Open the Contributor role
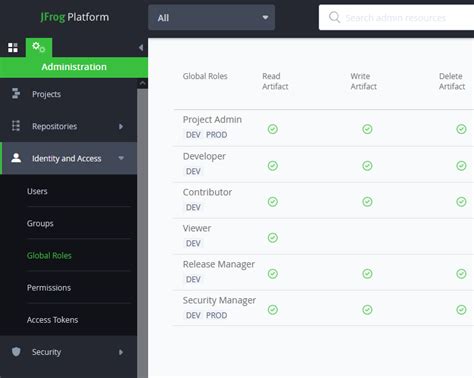Screen dimensions: 474x378 (207, 192)
